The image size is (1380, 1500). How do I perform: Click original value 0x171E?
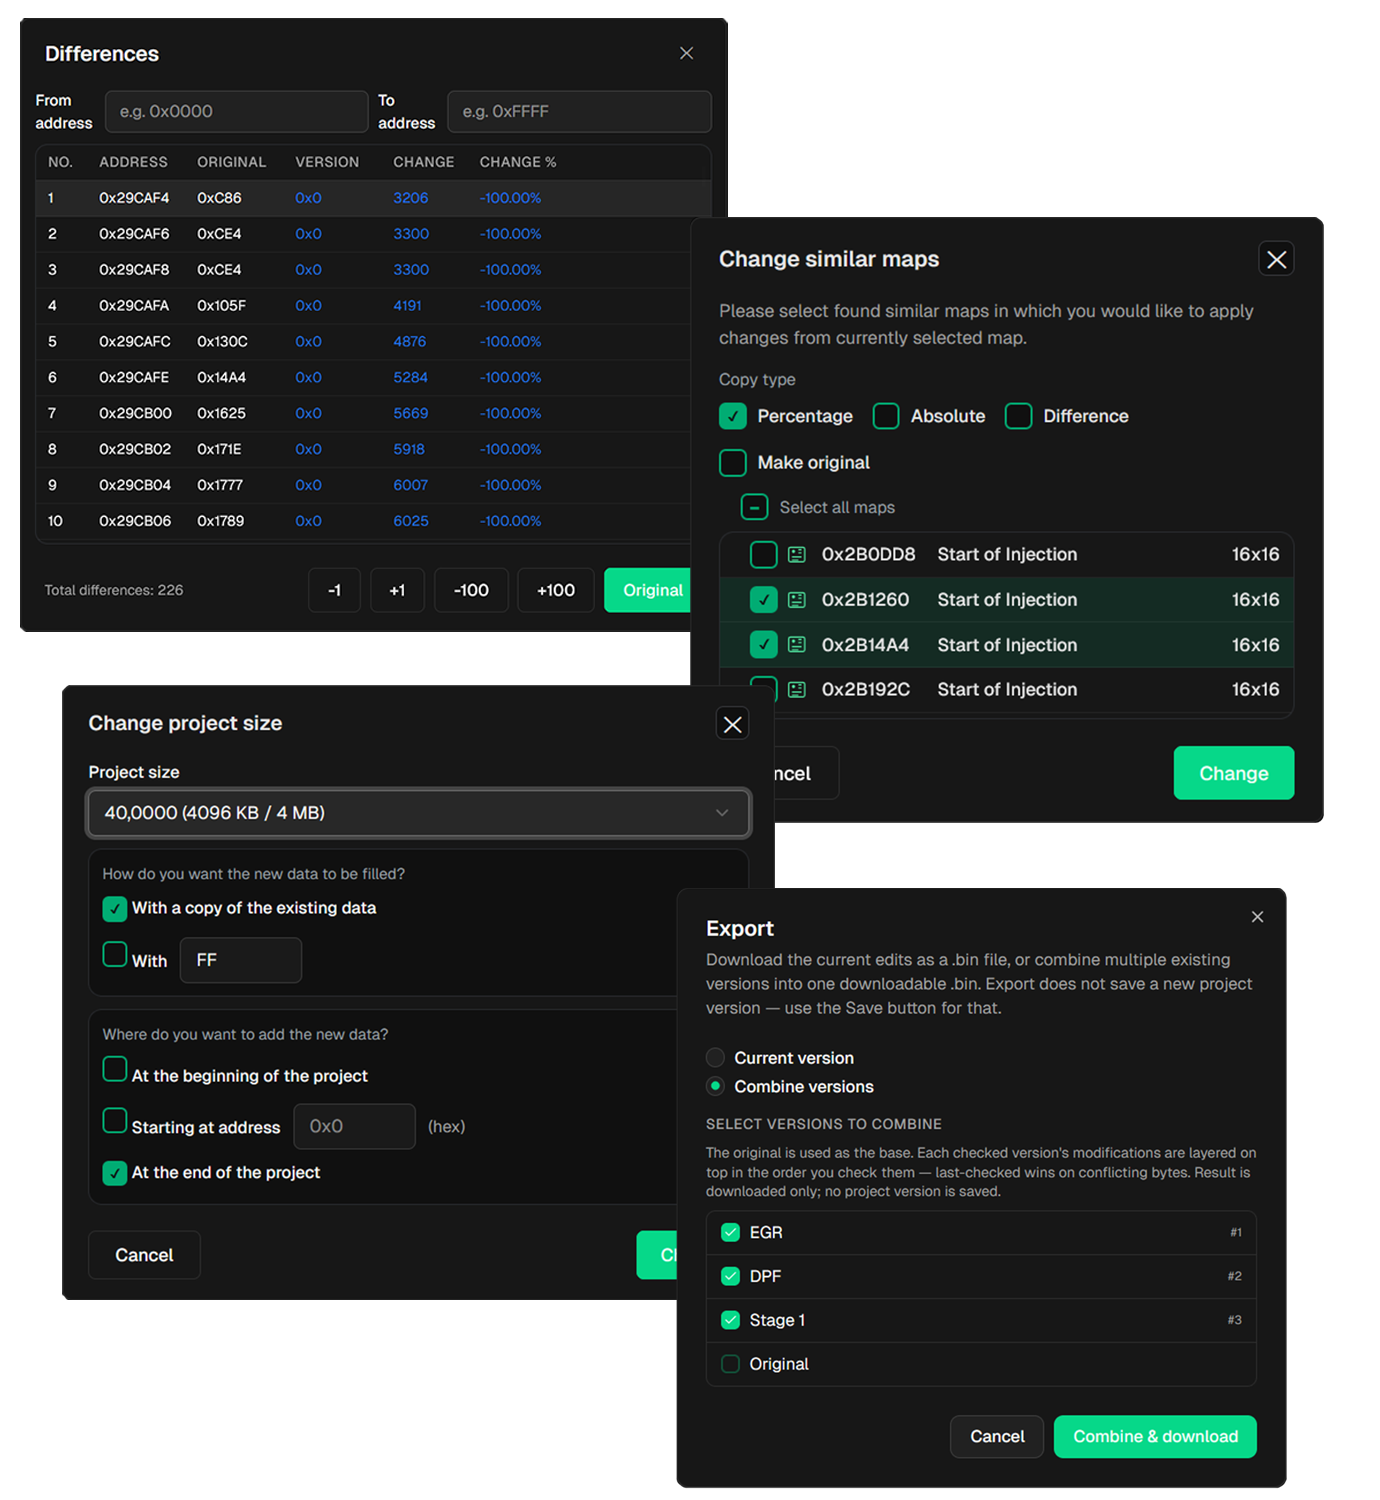pos(219,449)
